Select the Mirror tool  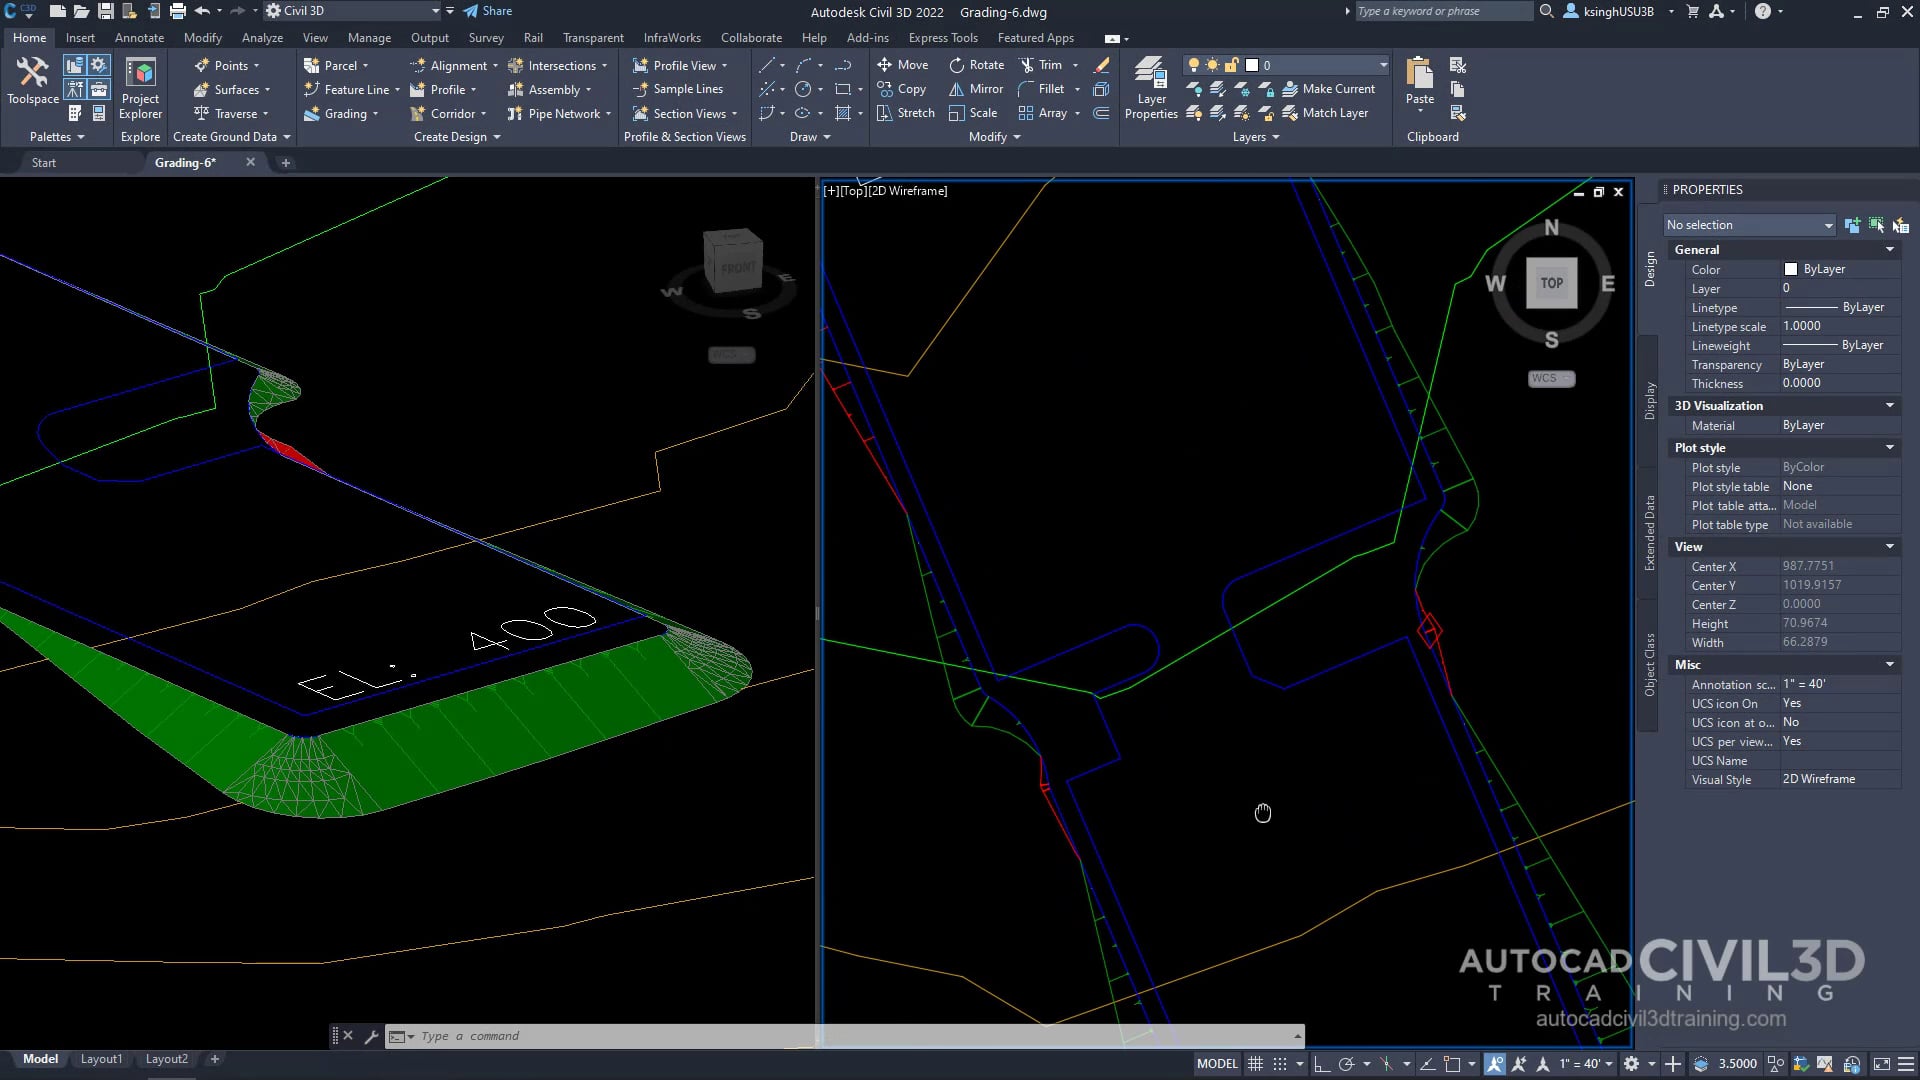tap(975, 88)
